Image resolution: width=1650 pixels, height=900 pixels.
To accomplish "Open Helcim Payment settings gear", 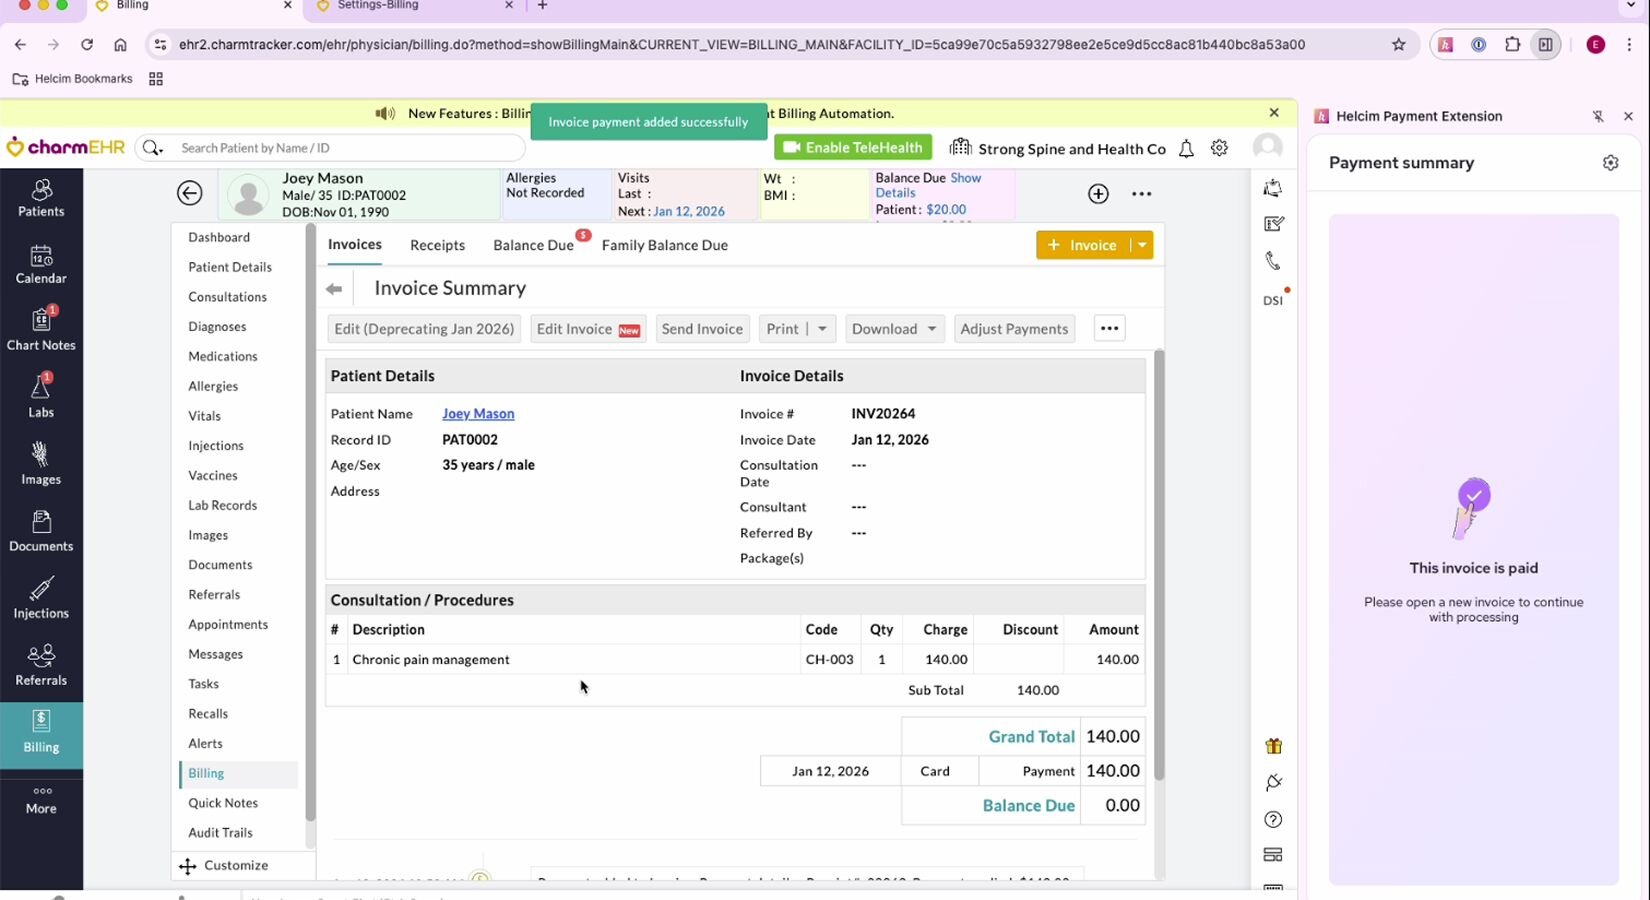I will tap(1610, 163).
